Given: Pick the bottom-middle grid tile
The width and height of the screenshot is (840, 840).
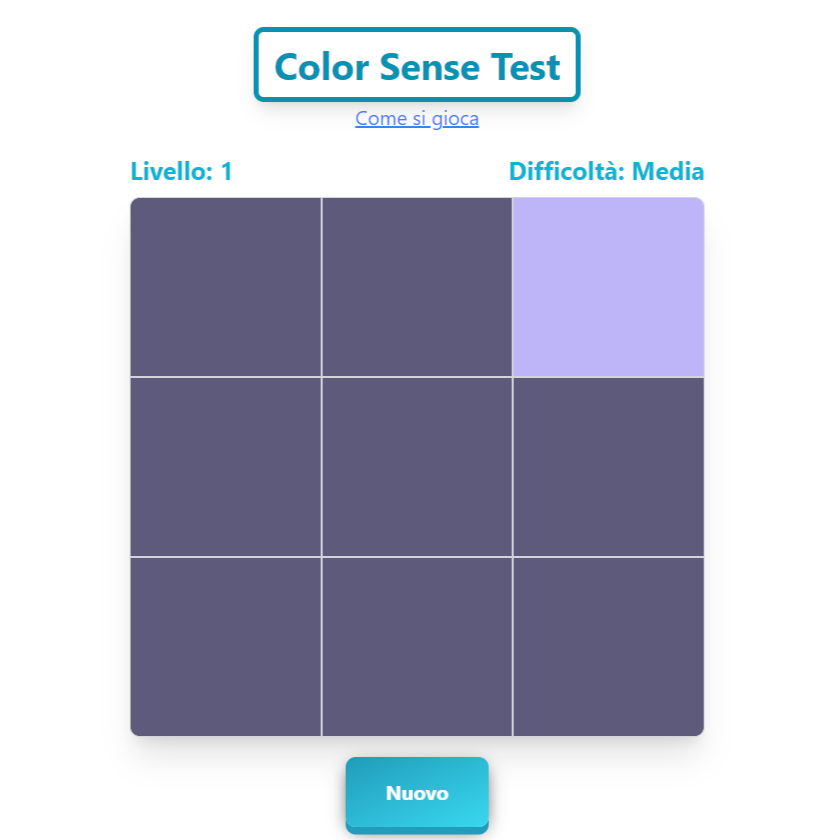Looking at the screenshot, I should (x=417, y=646).
